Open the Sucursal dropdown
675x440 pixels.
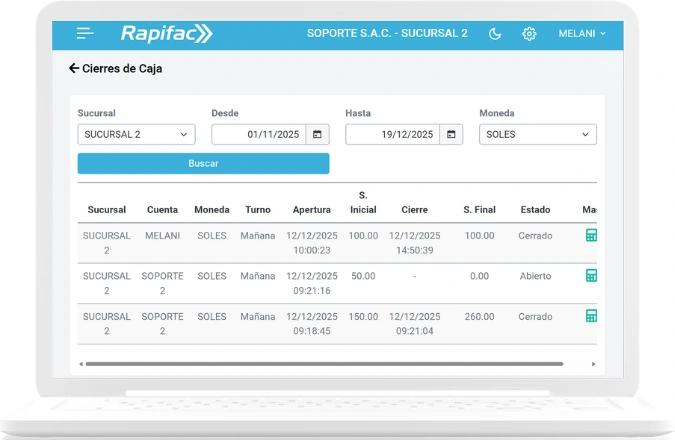point(136,134)
